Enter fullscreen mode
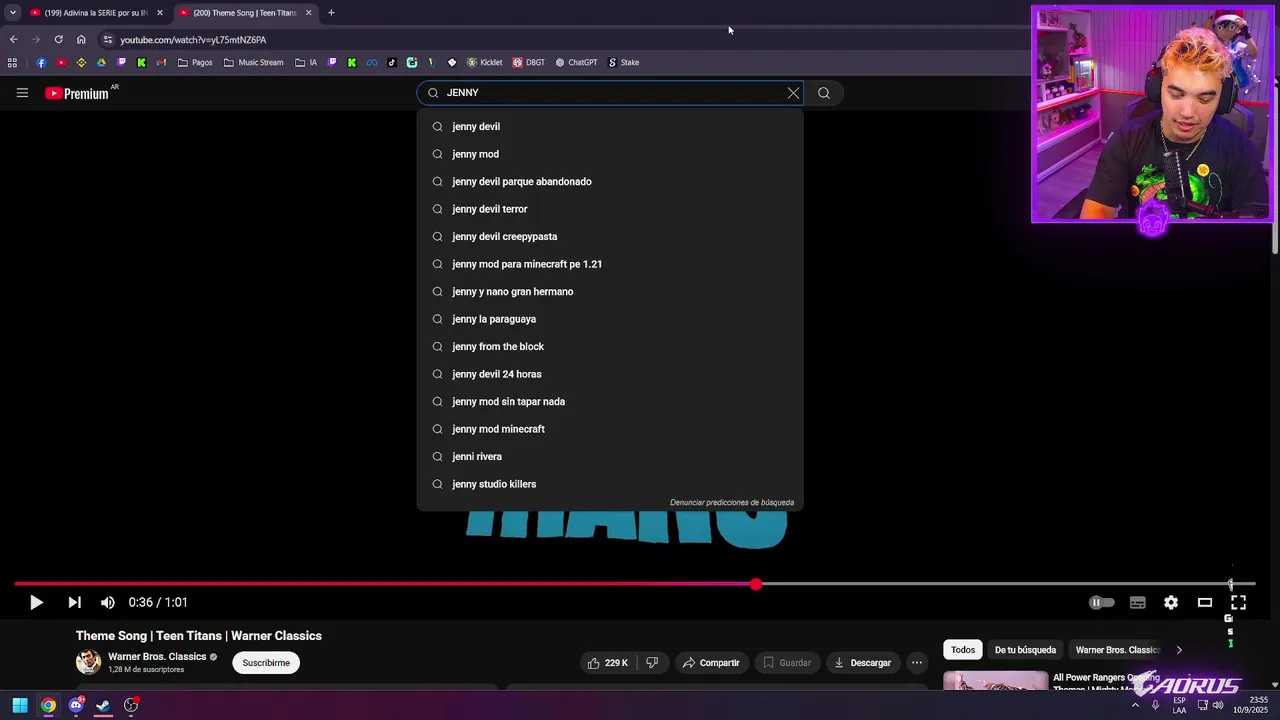Viewport: 1280px width, 720px height. [1238, 602]
